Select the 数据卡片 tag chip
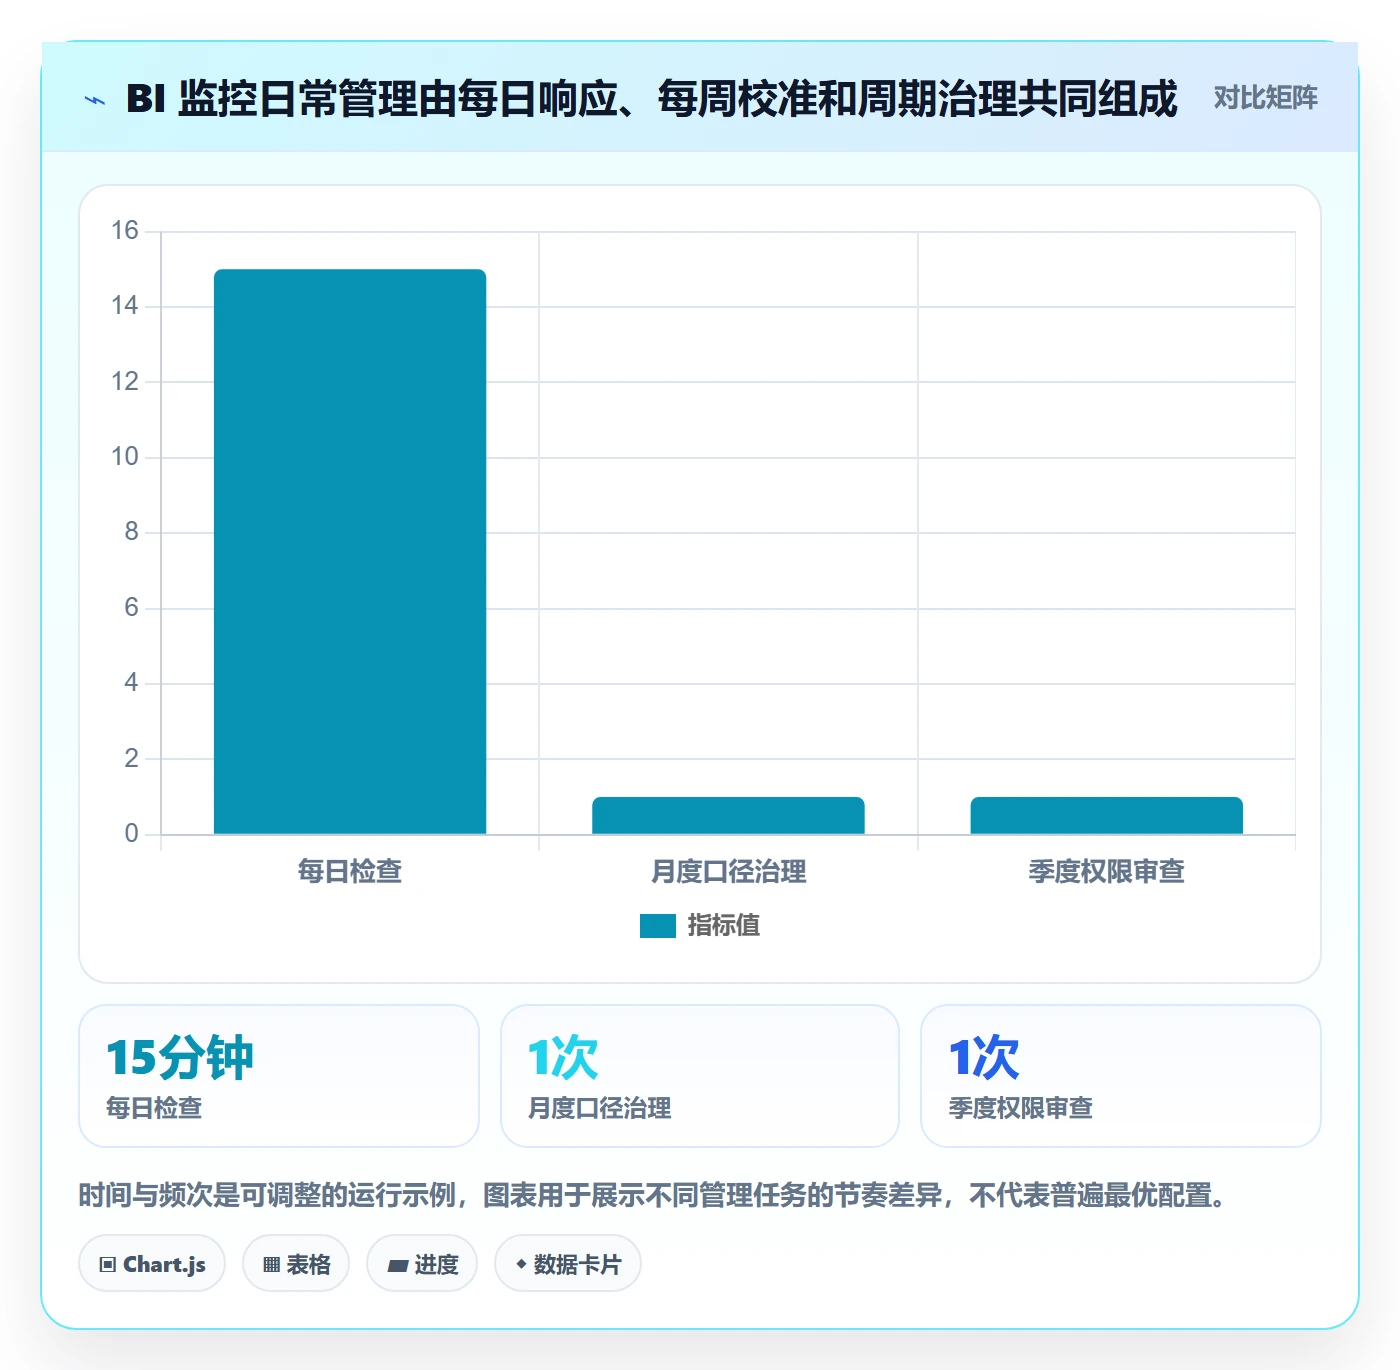1400x1370 pixels. pos(568,1264)
